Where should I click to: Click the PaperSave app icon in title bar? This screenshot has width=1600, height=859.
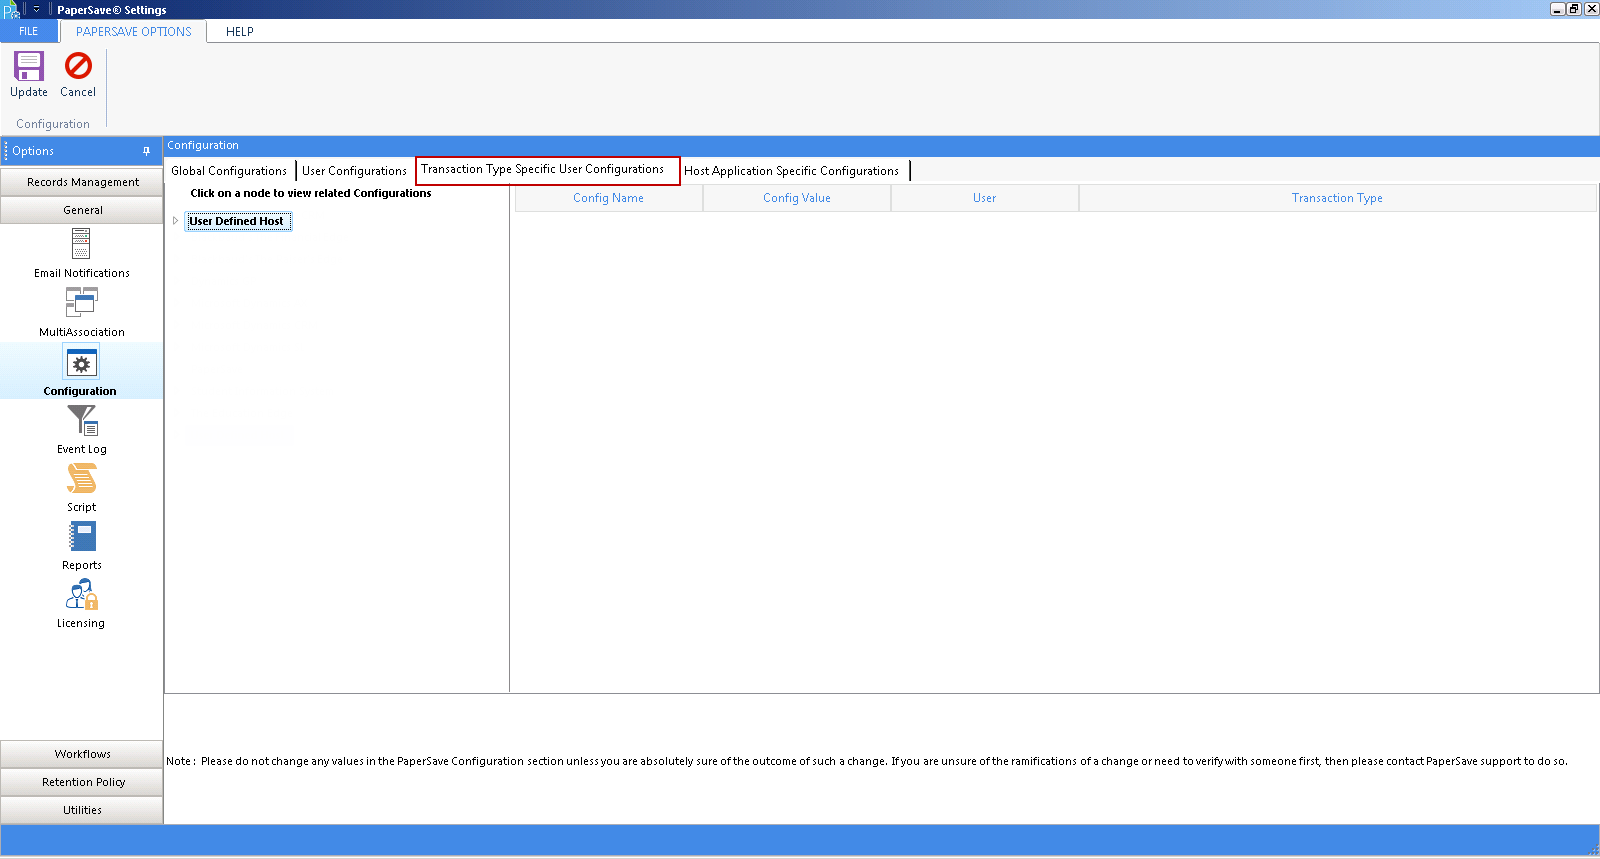[11, 10]
